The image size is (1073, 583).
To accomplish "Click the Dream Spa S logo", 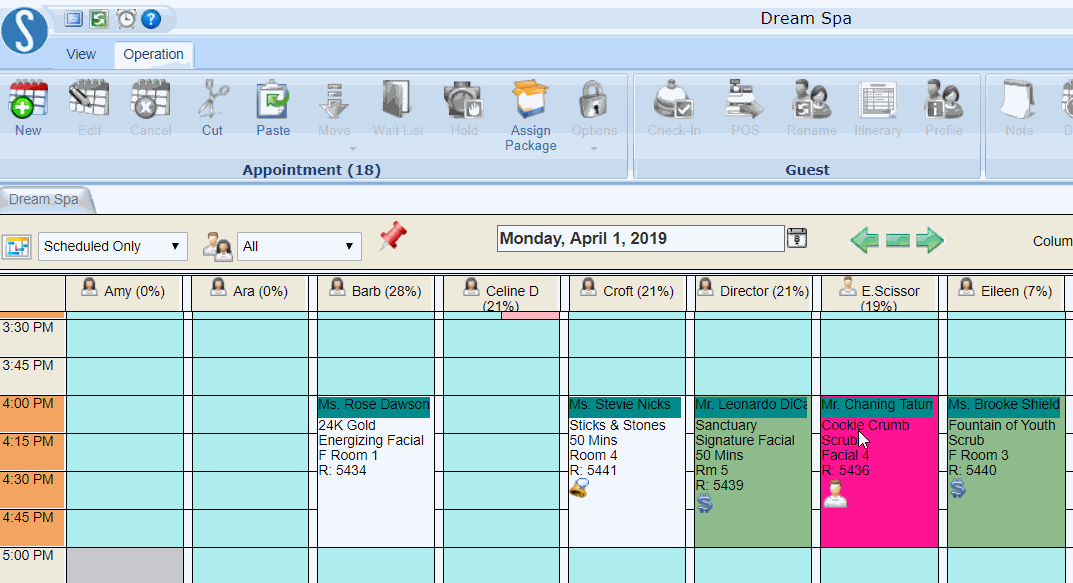I will pos(25,29).
